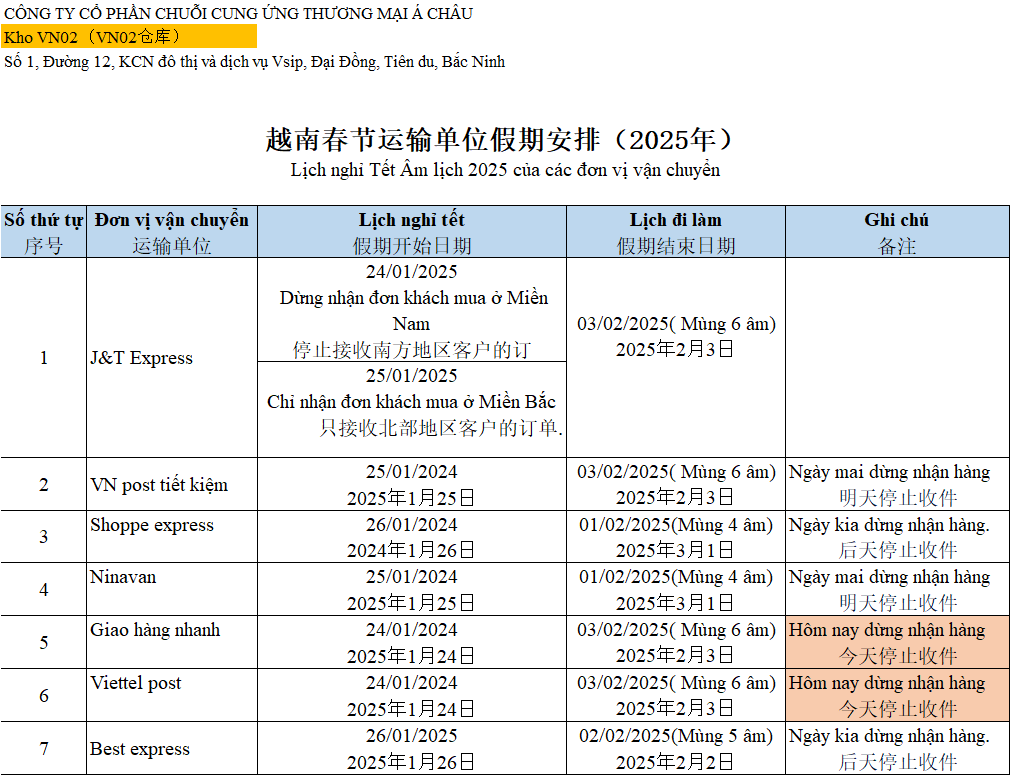The height and width of the screenshot is (775, 1010).
Task: Click Ninavan return date '01/02/2025(Mùng 4 âm)' cell
Action: click(676, 589)
